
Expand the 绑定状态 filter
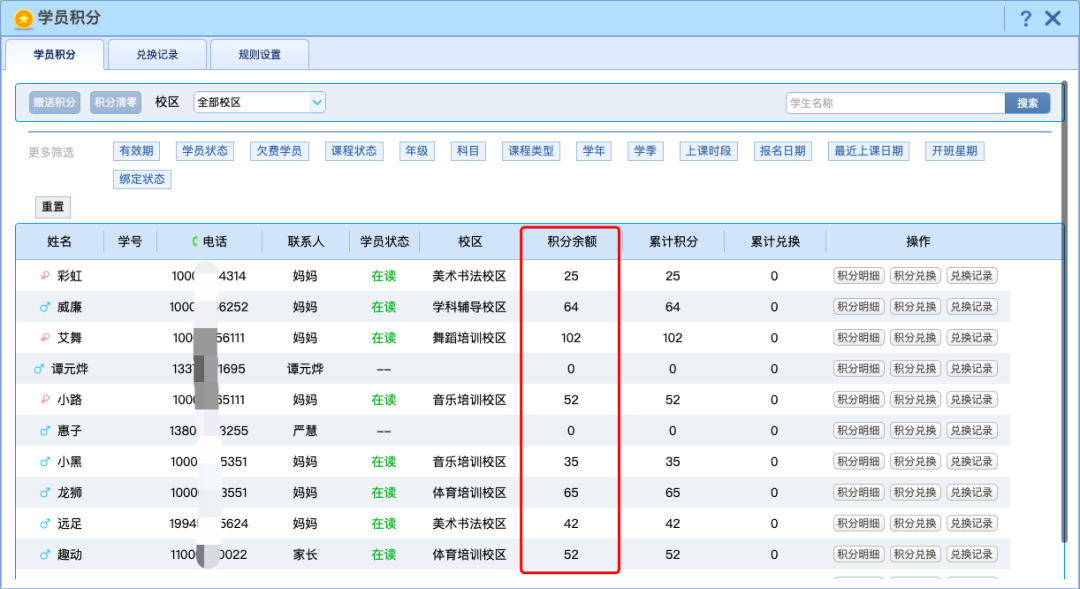pos(142,179)
